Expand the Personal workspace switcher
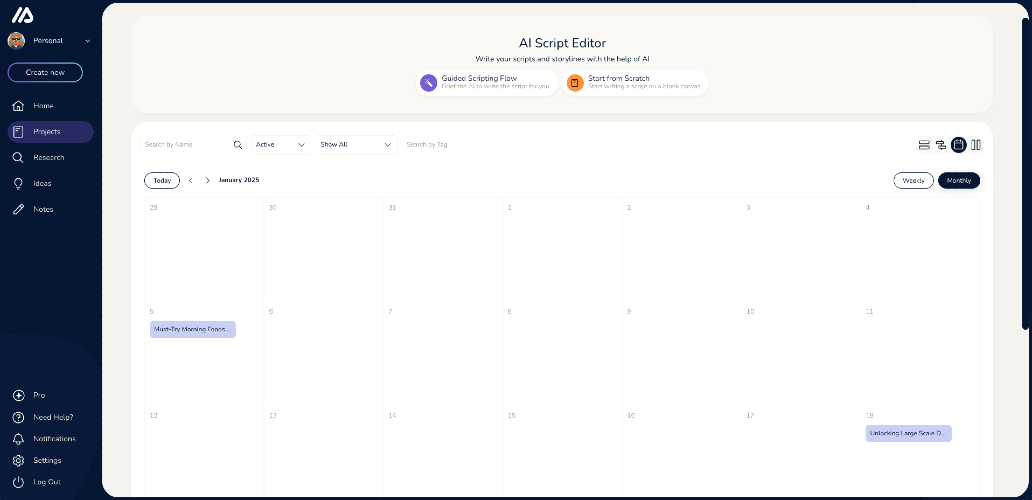 pos(88,41)
